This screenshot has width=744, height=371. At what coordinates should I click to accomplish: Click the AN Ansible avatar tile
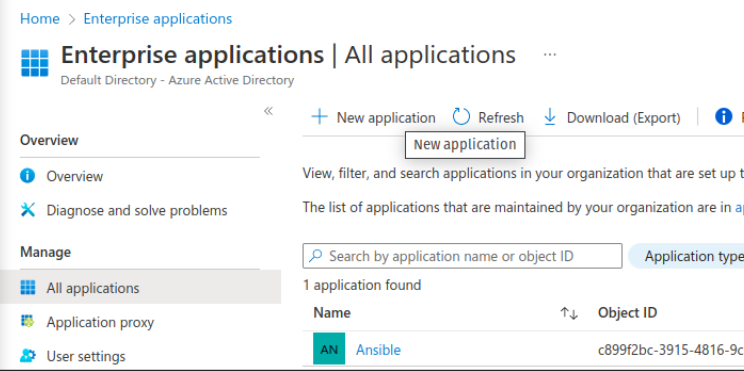[x=329, y=349]
